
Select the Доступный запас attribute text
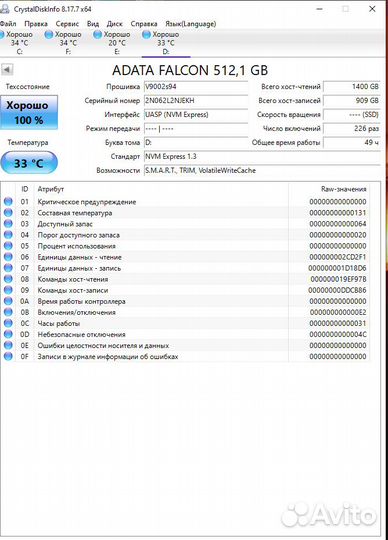[65, 224]
